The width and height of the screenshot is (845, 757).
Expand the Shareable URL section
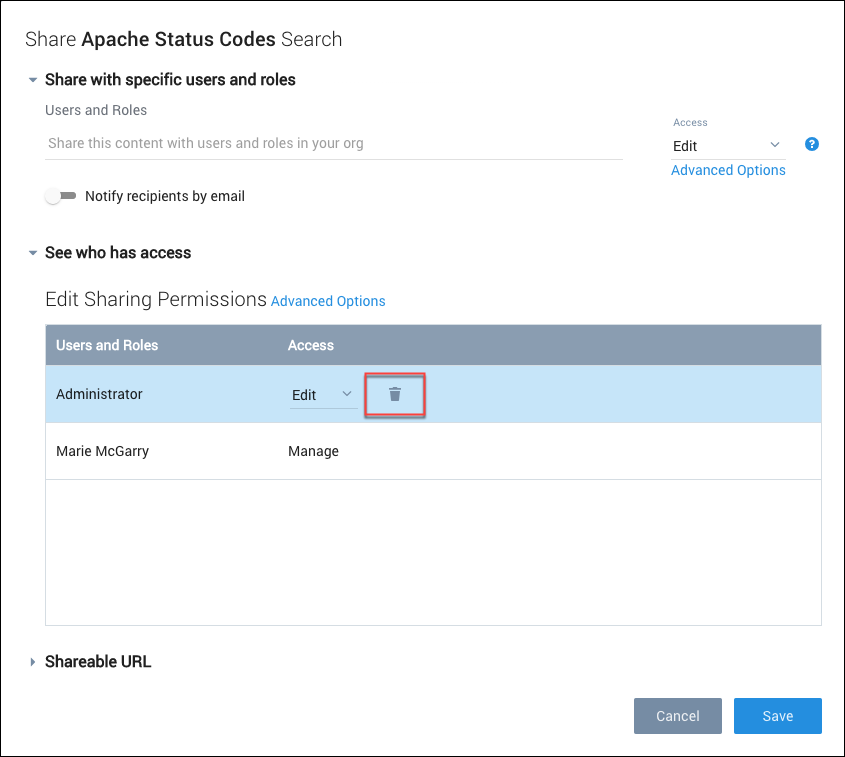click(x=33, y=662)
